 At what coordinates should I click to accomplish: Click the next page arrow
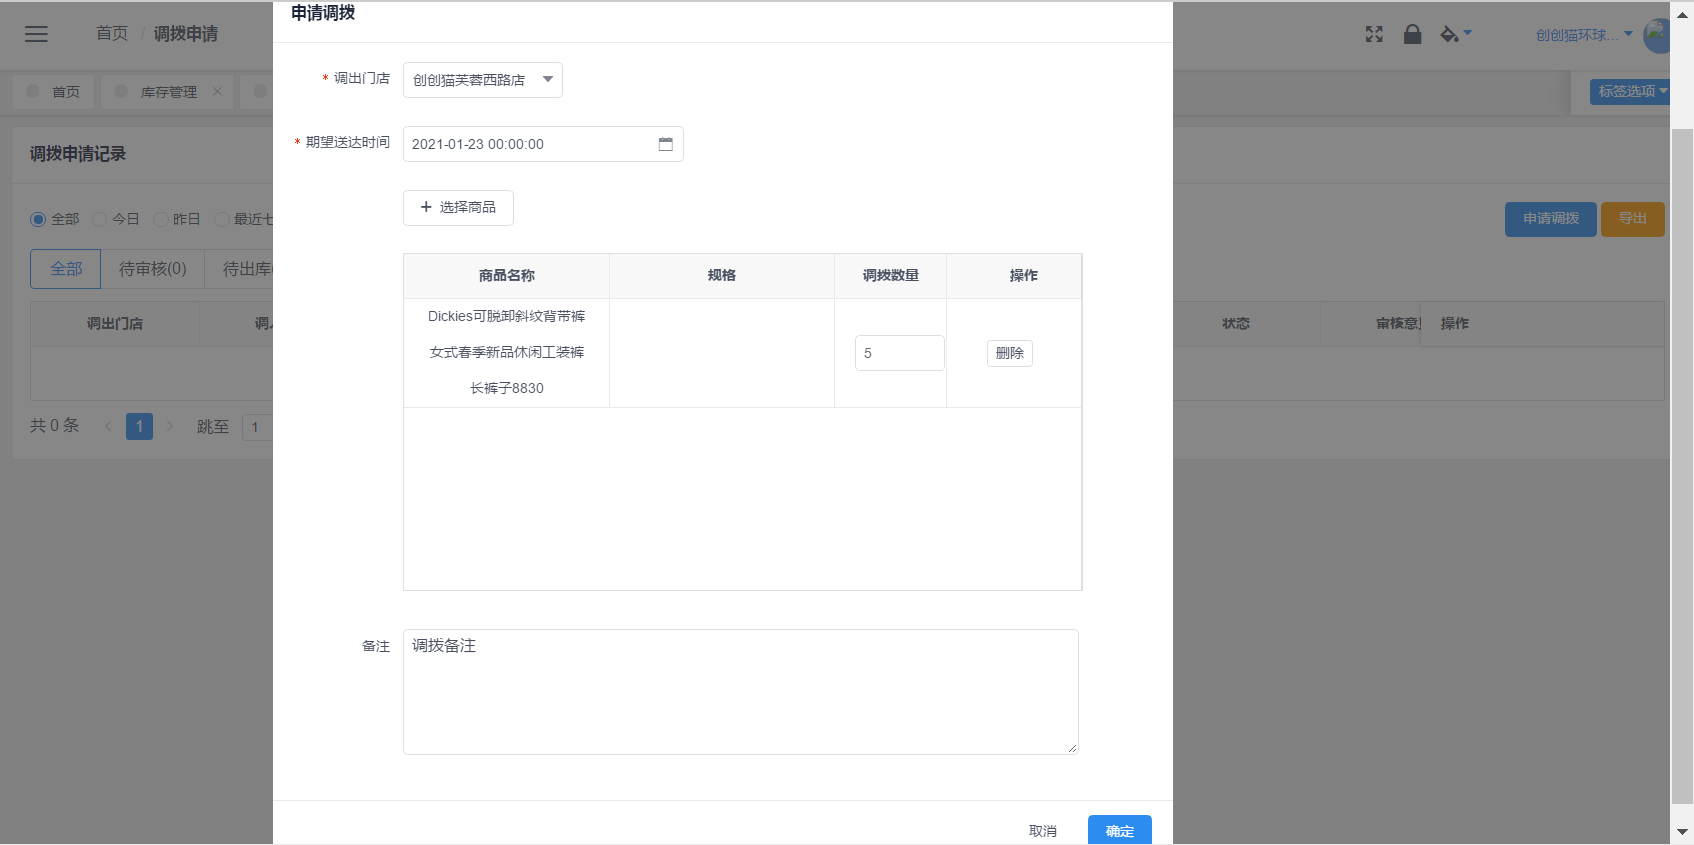click(170, 426)
